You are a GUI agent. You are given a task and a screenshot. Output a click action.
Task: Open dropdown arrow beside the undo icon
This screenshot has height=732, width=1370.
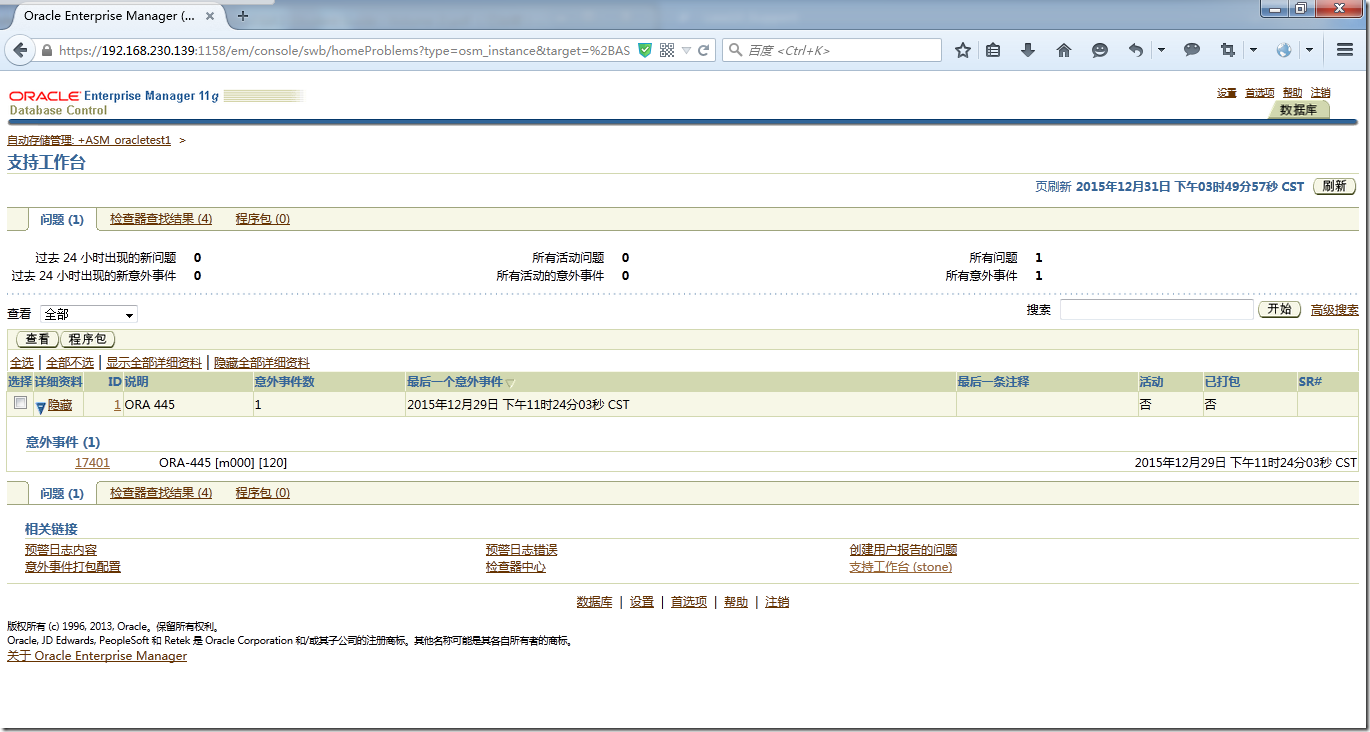coord(1161,50)
